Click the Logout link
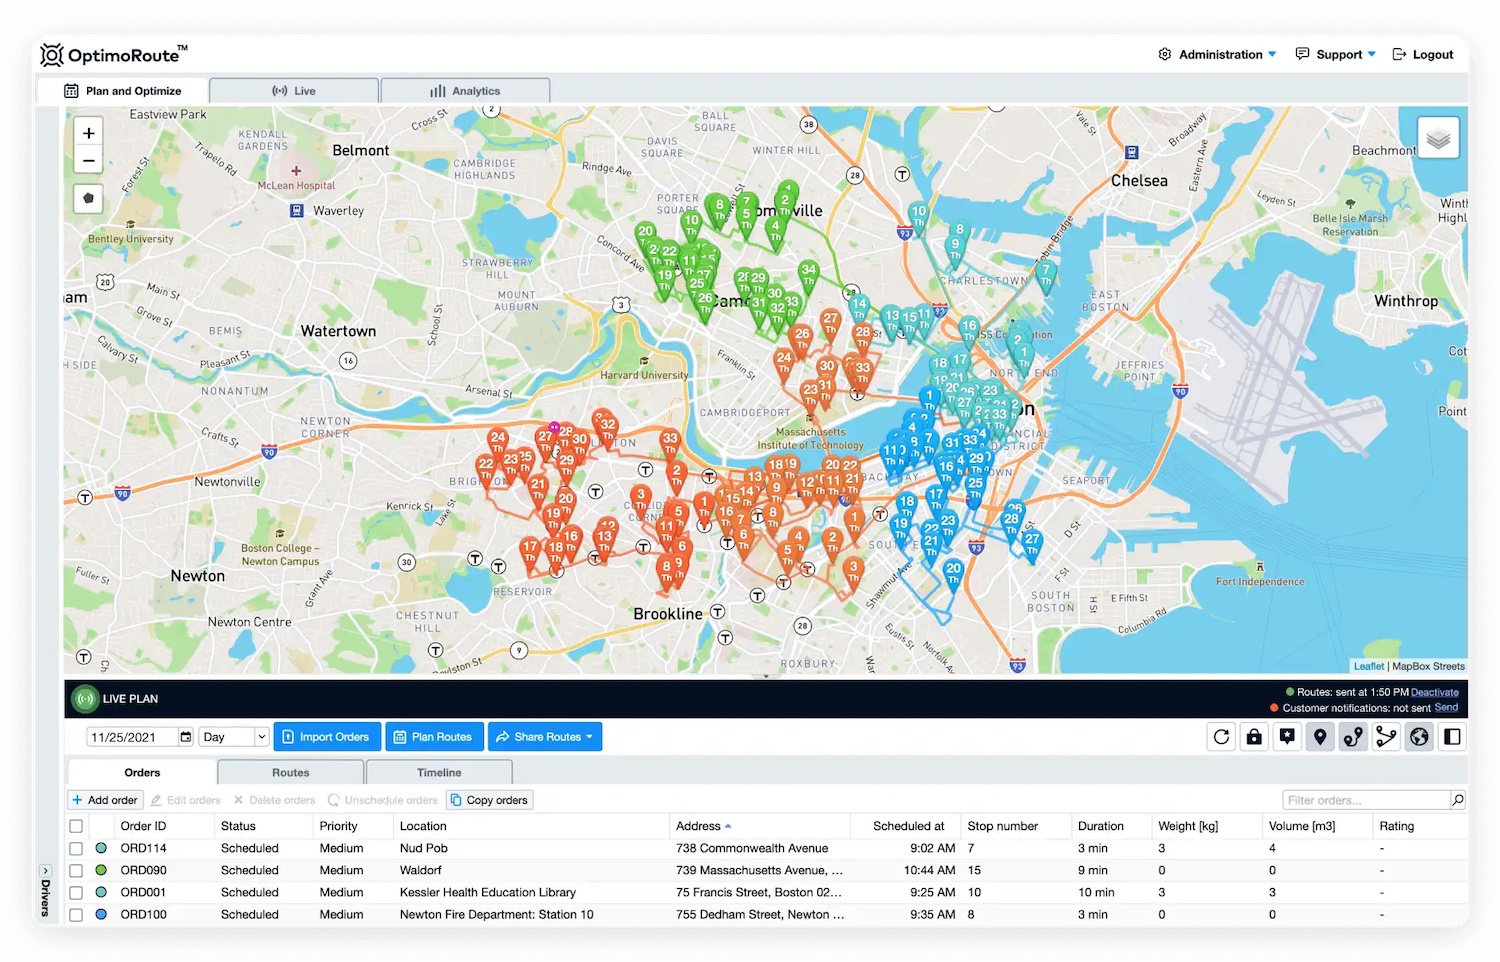Image resolution: width=1500 pixels, height=962 pixels. [1423, 54]
